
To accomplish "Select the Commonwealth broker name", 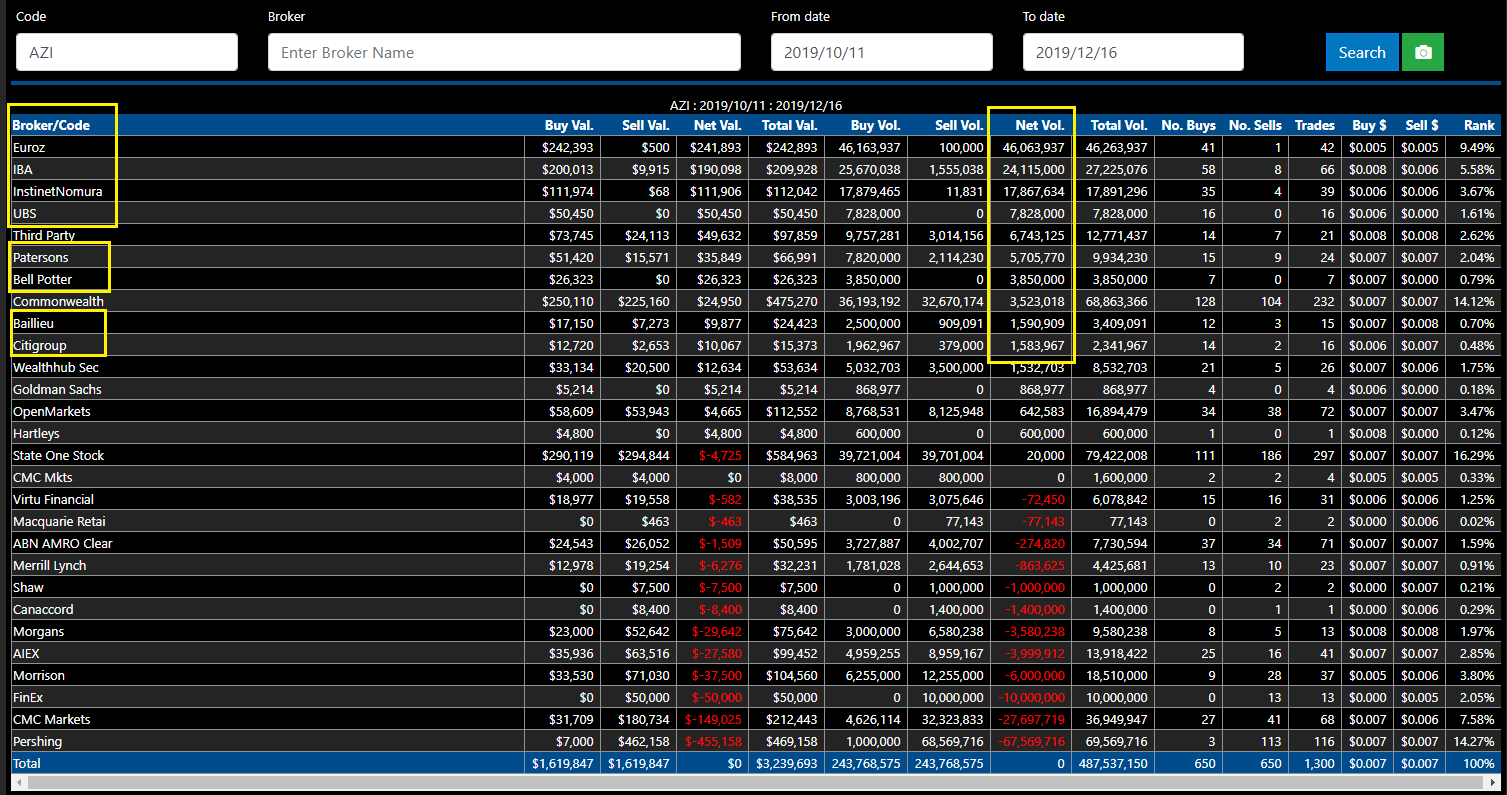I will click(x=58, y=301).
